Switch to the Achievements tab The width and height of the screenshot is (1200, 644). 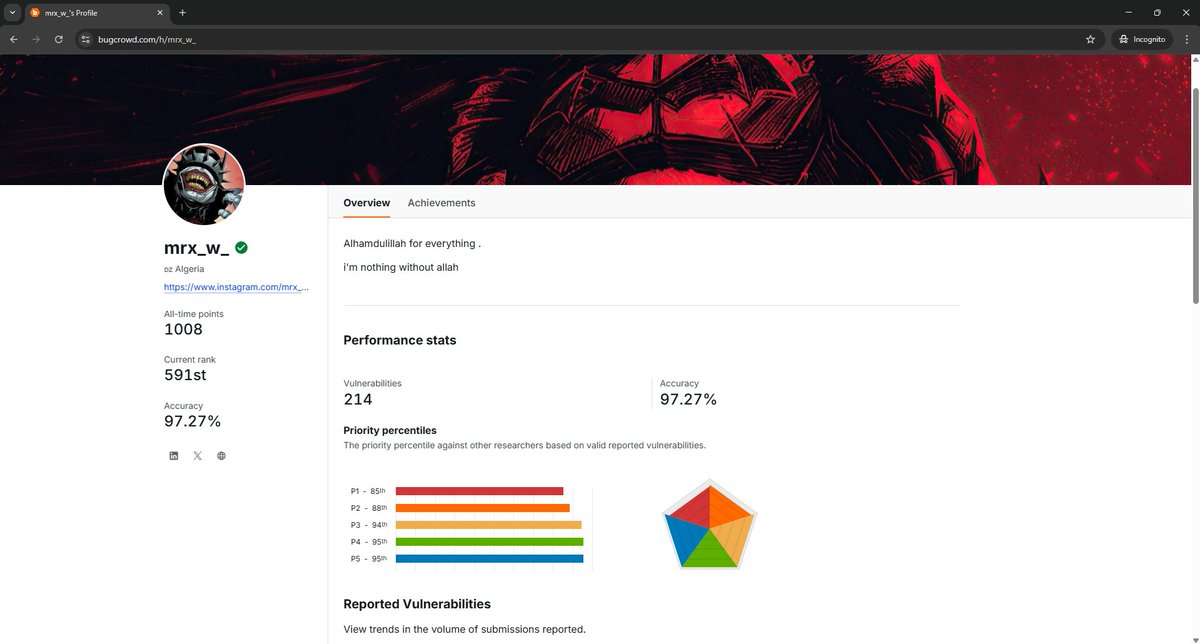[441, 203]
